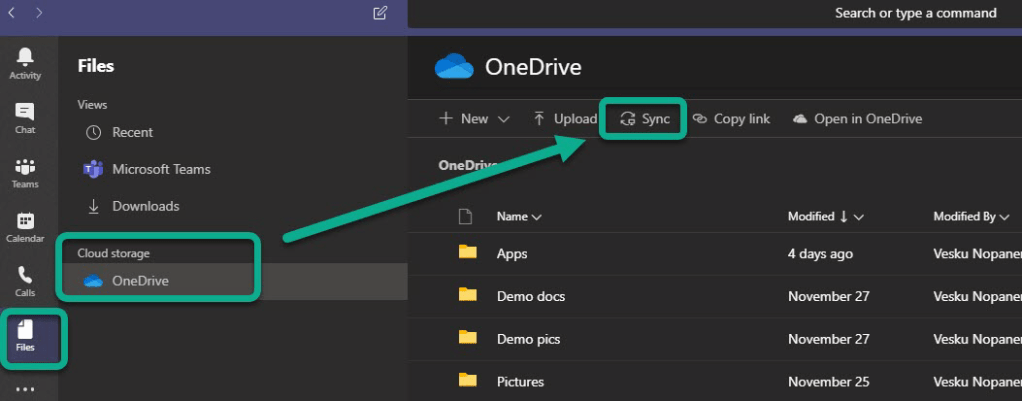Click Copy link in the toolbar

(x=731, y=119)
